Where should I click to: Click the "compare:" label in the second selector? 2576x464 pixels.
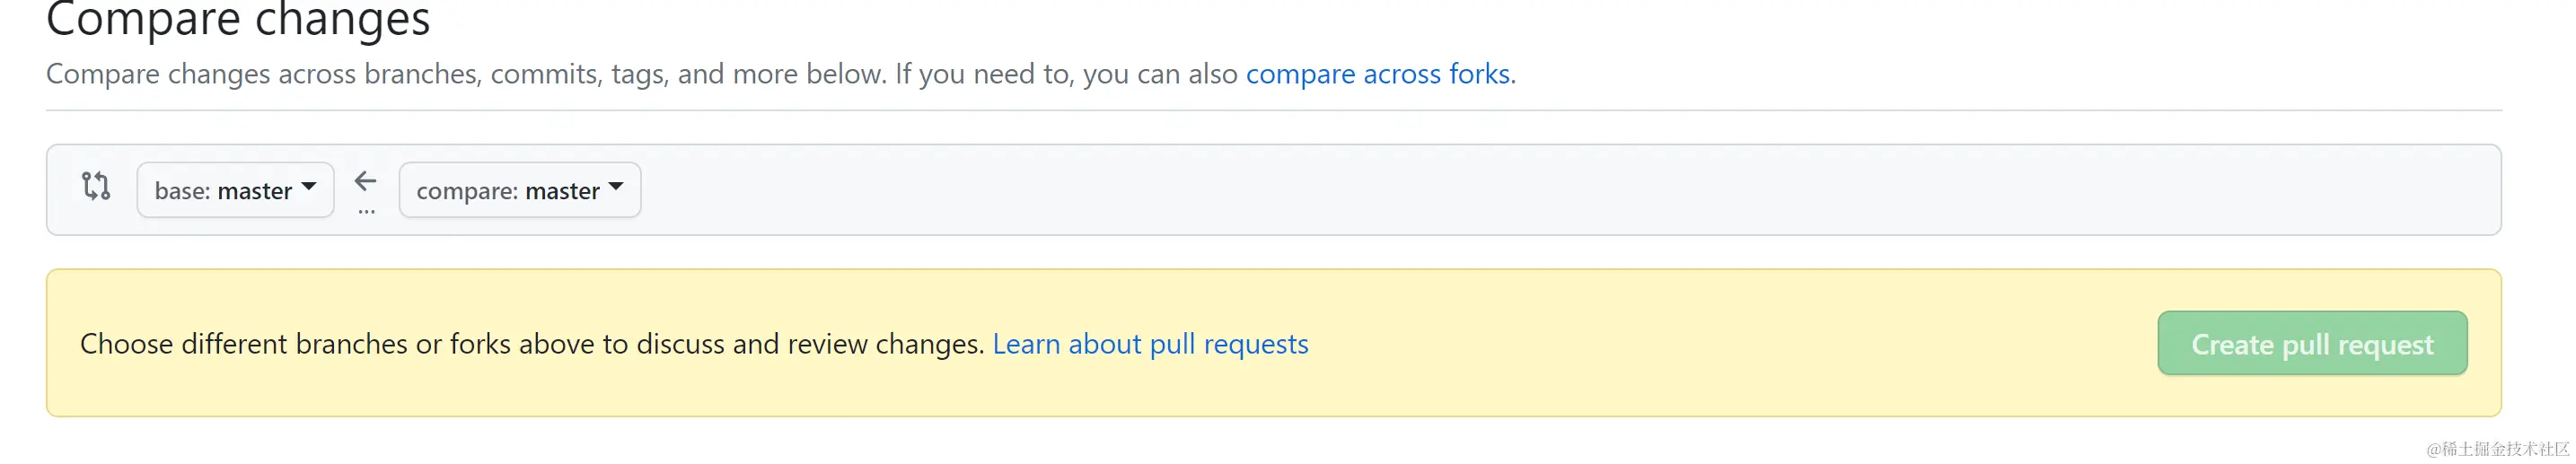tap(467, 191)
